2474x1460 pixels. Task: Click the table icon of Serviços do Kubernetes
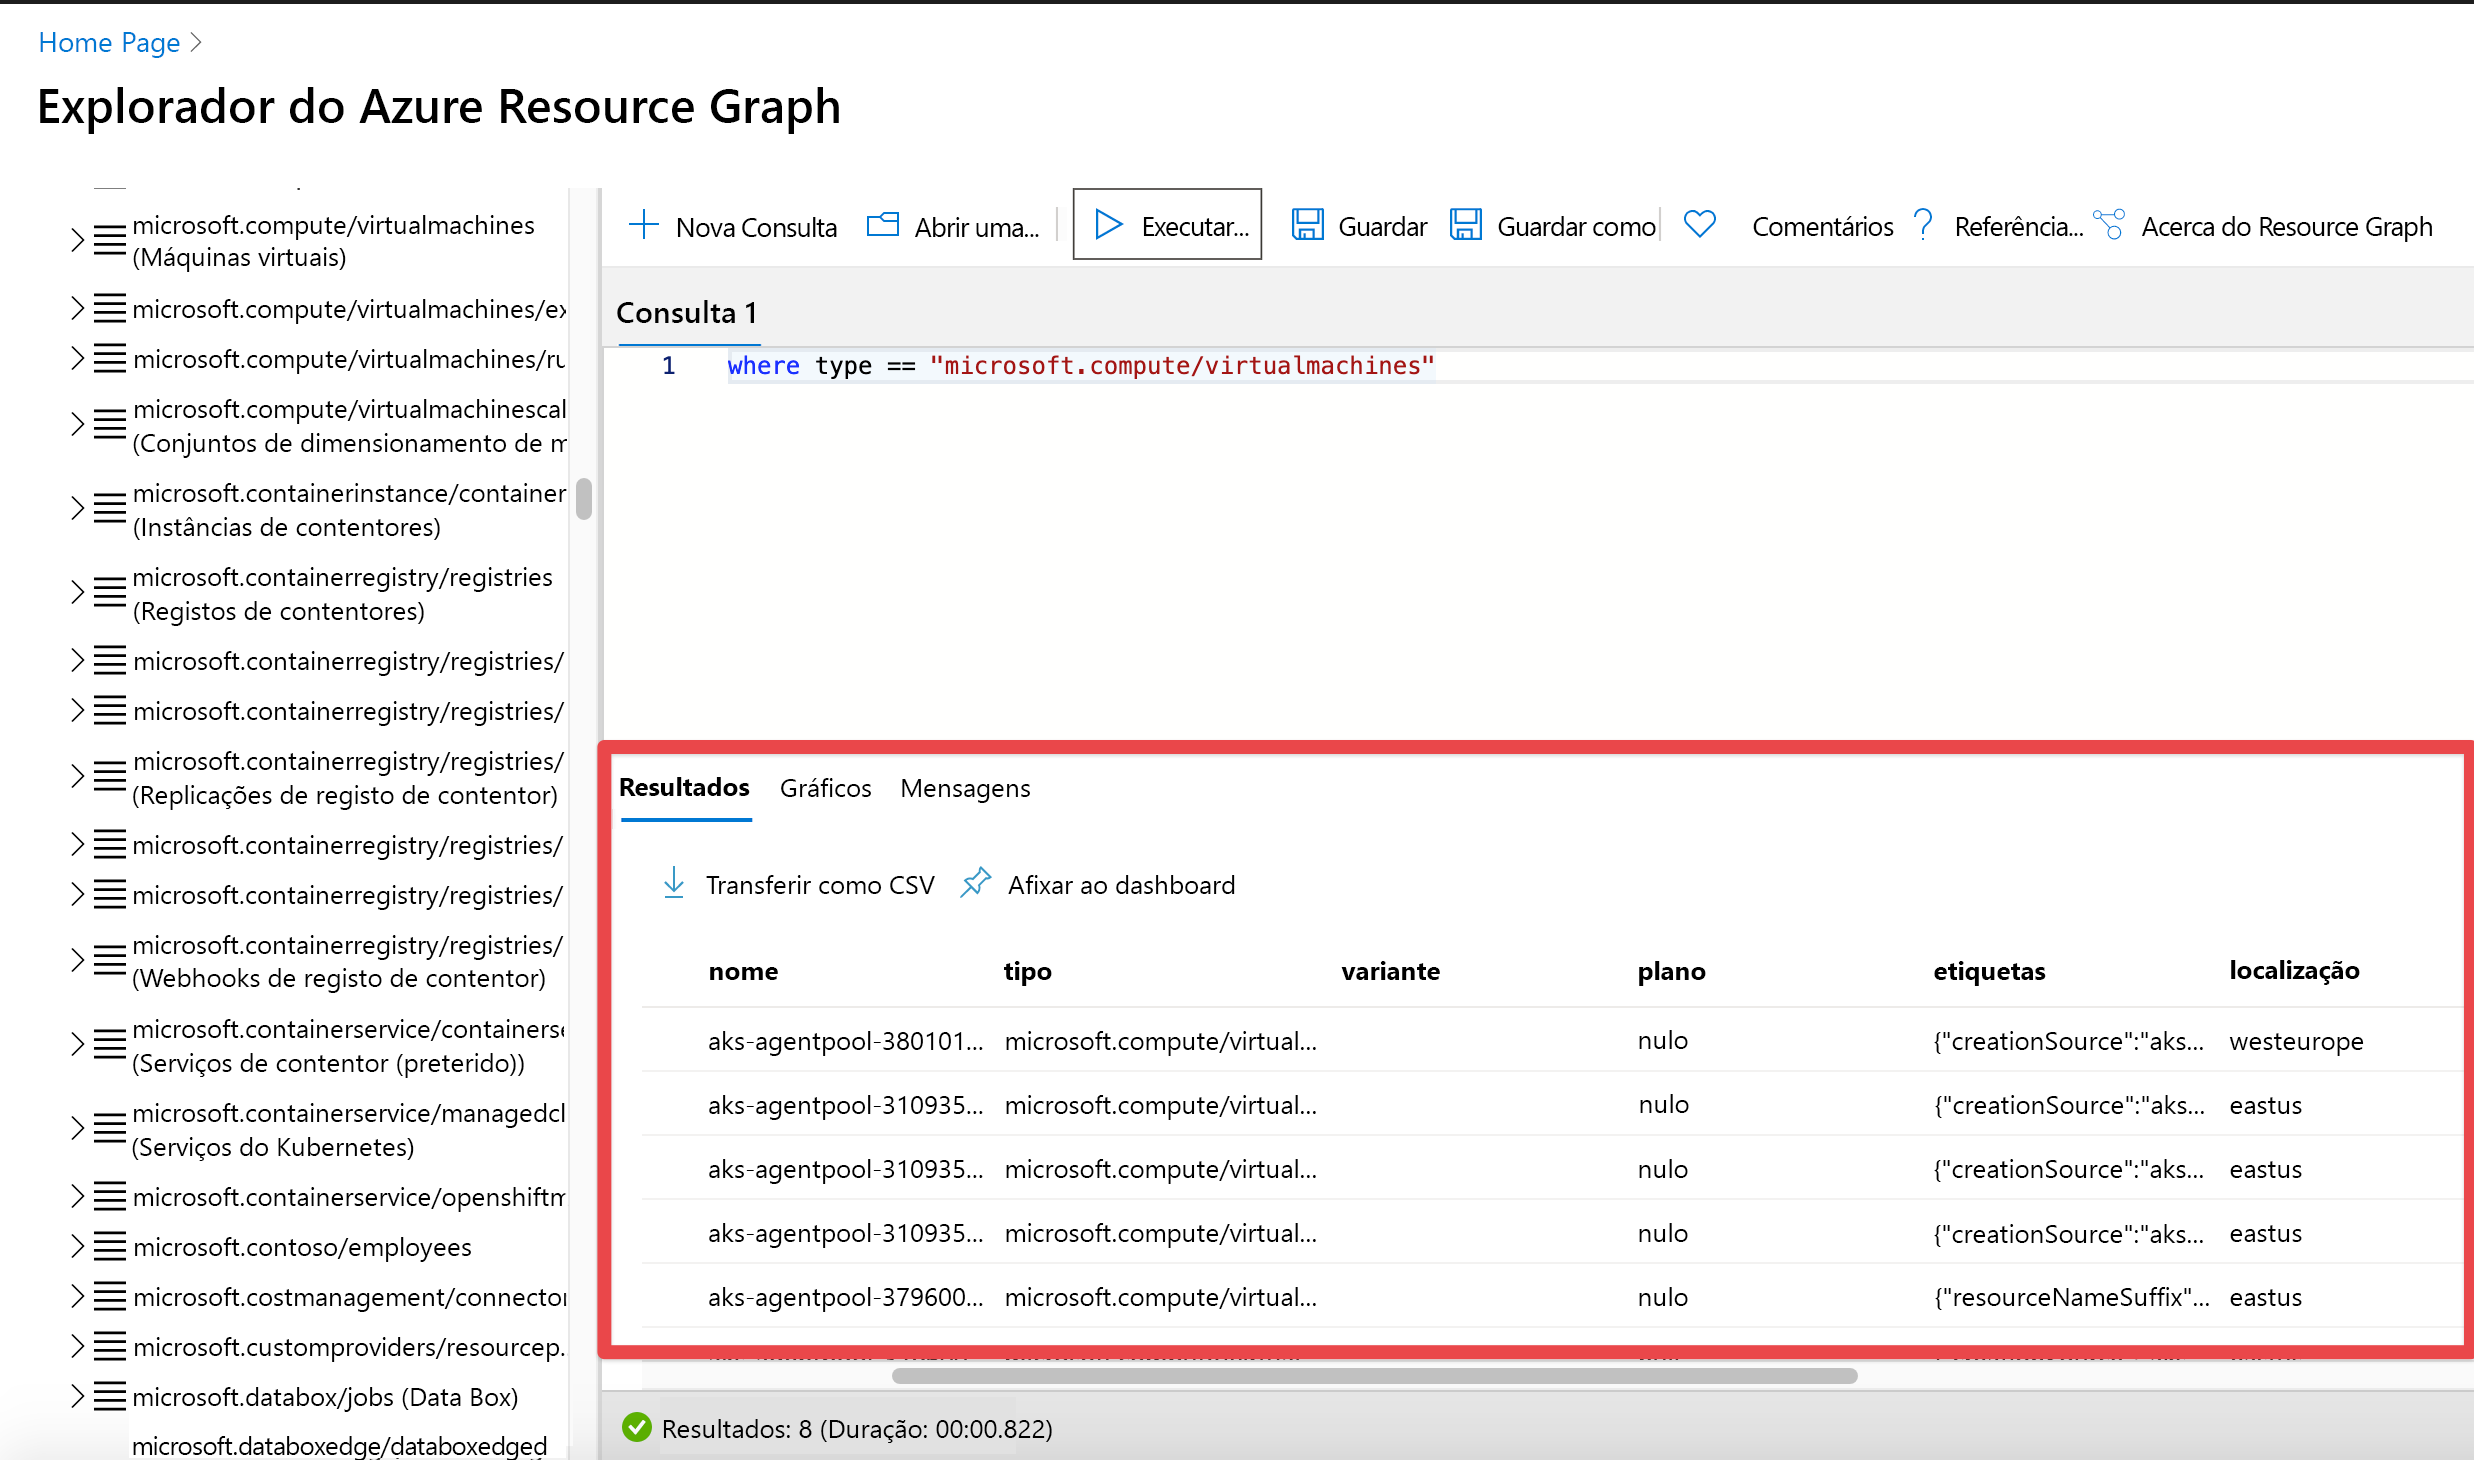point(110,1129)
